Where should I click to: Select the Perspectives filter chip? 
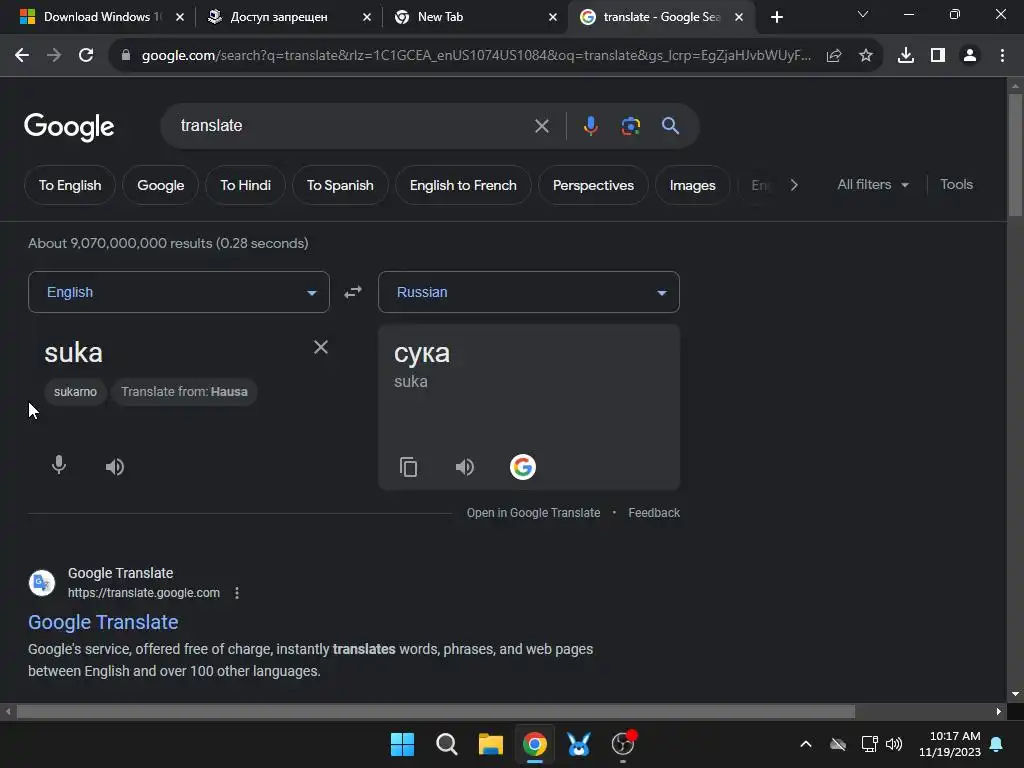pyautogui.click(x=593, y=185)
